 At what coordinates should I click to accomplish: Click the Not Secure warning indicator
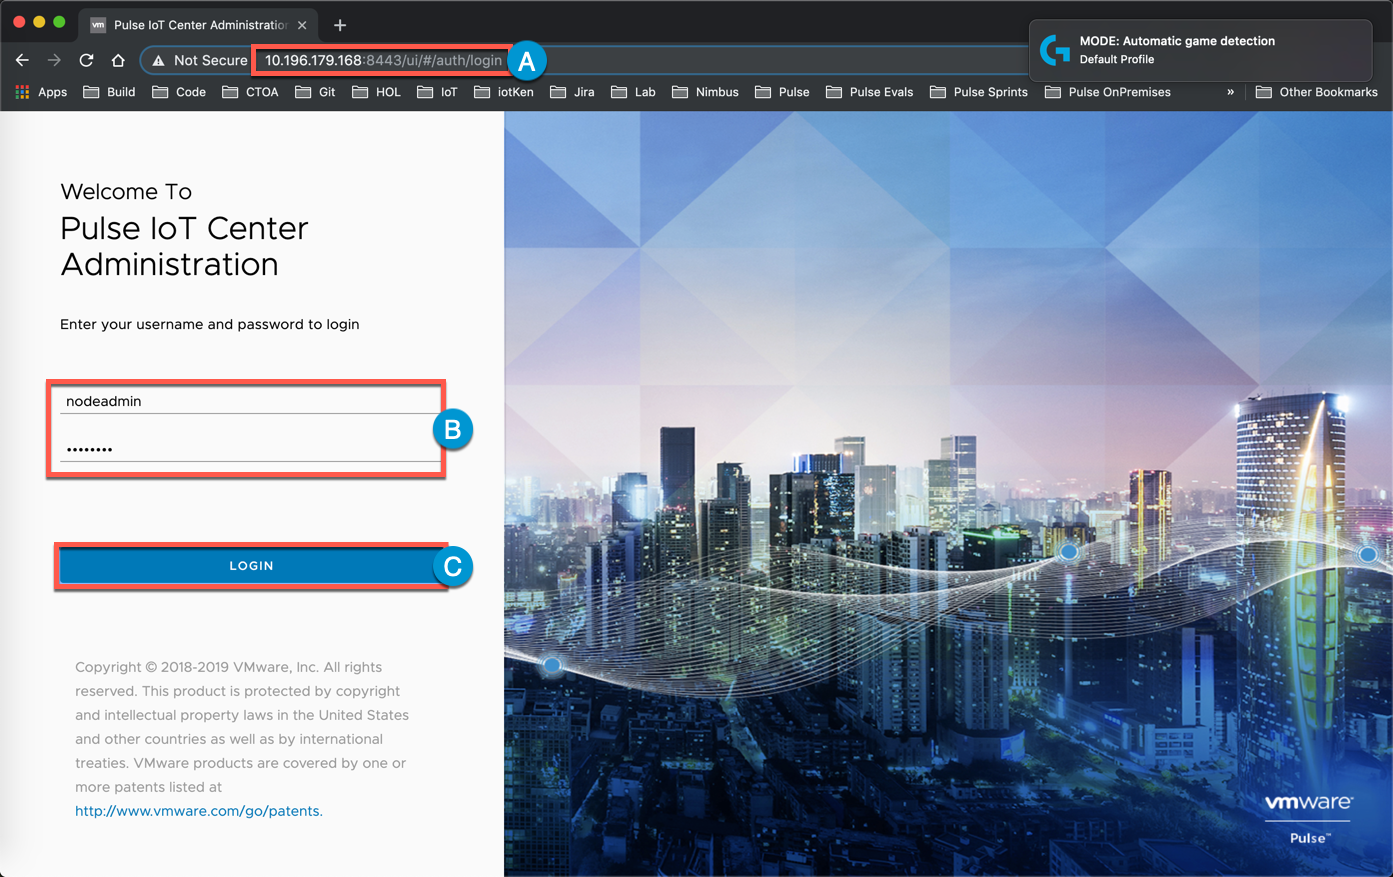199,60
